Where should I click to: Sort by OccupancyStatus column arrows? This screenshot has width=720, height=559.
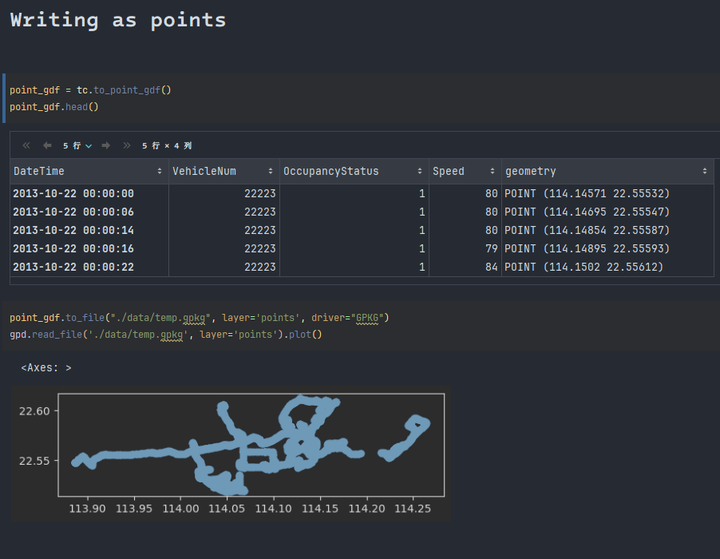click(x=420, y=172)
